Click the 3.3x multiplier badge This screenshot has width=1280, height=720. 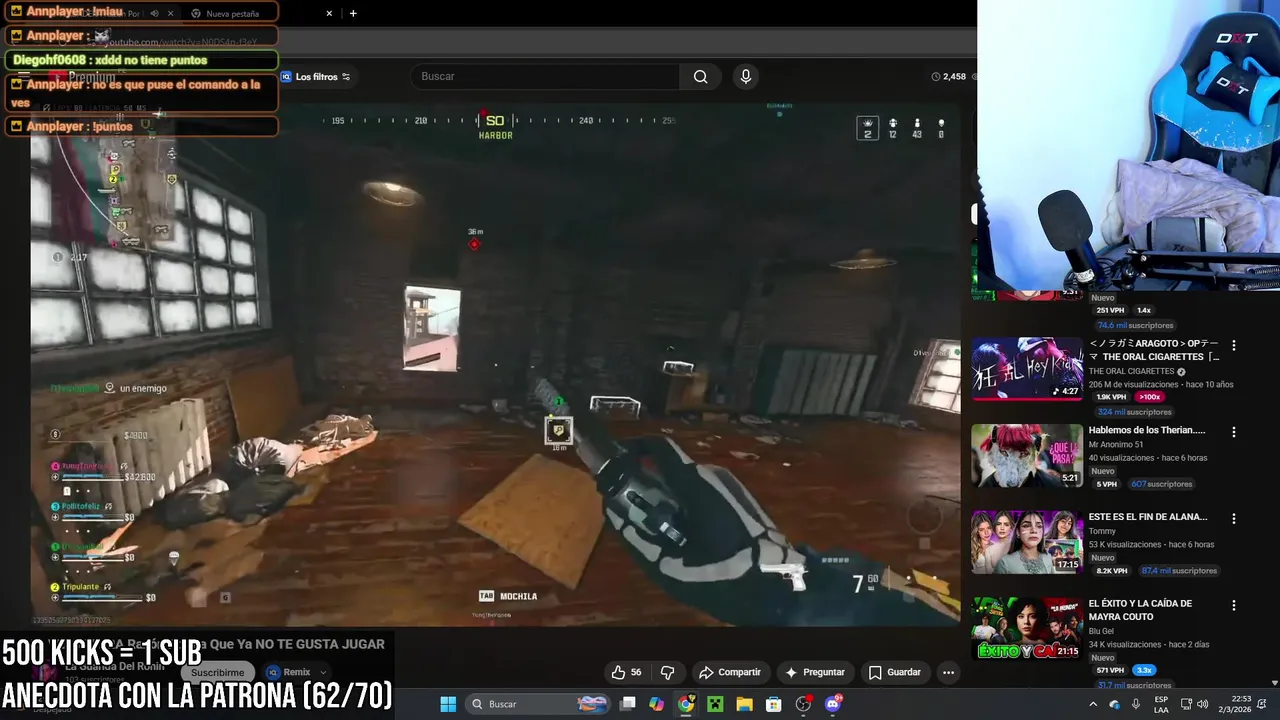(x=1144, y=670)
